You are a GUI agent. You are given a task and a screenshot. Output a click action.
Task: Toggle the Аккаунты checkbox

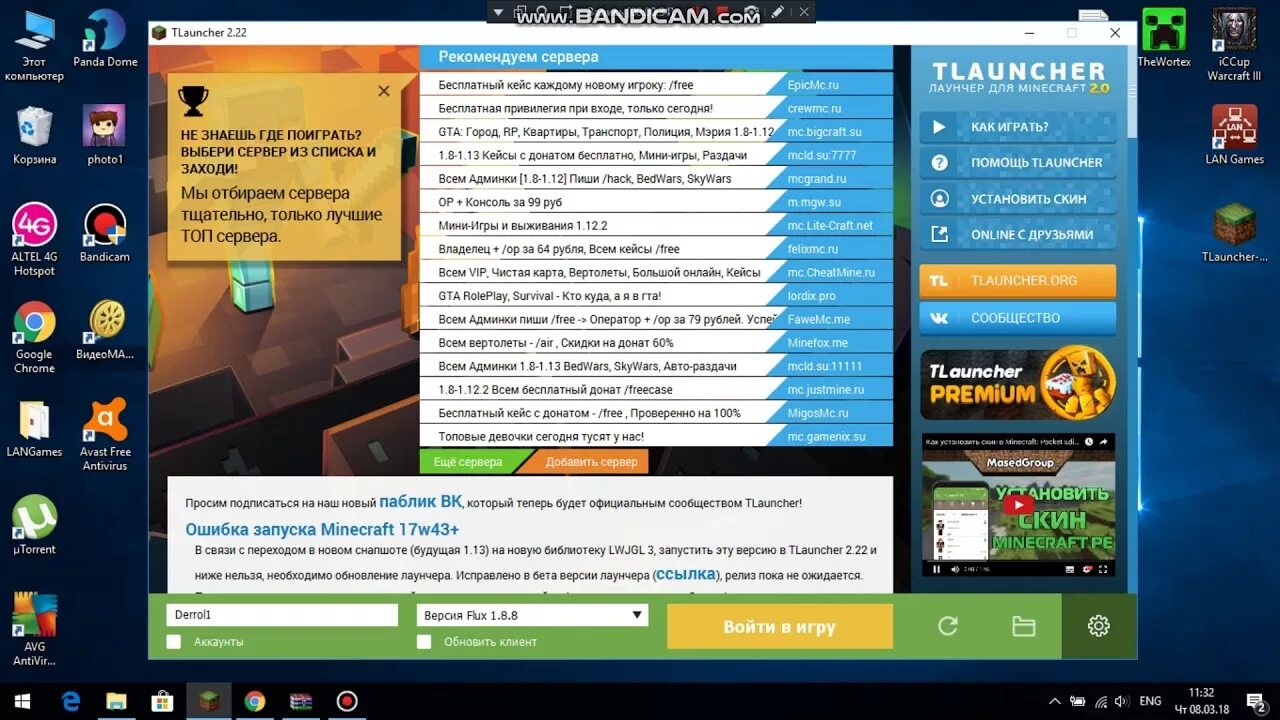pyautogui.click(x=174, y=642)
